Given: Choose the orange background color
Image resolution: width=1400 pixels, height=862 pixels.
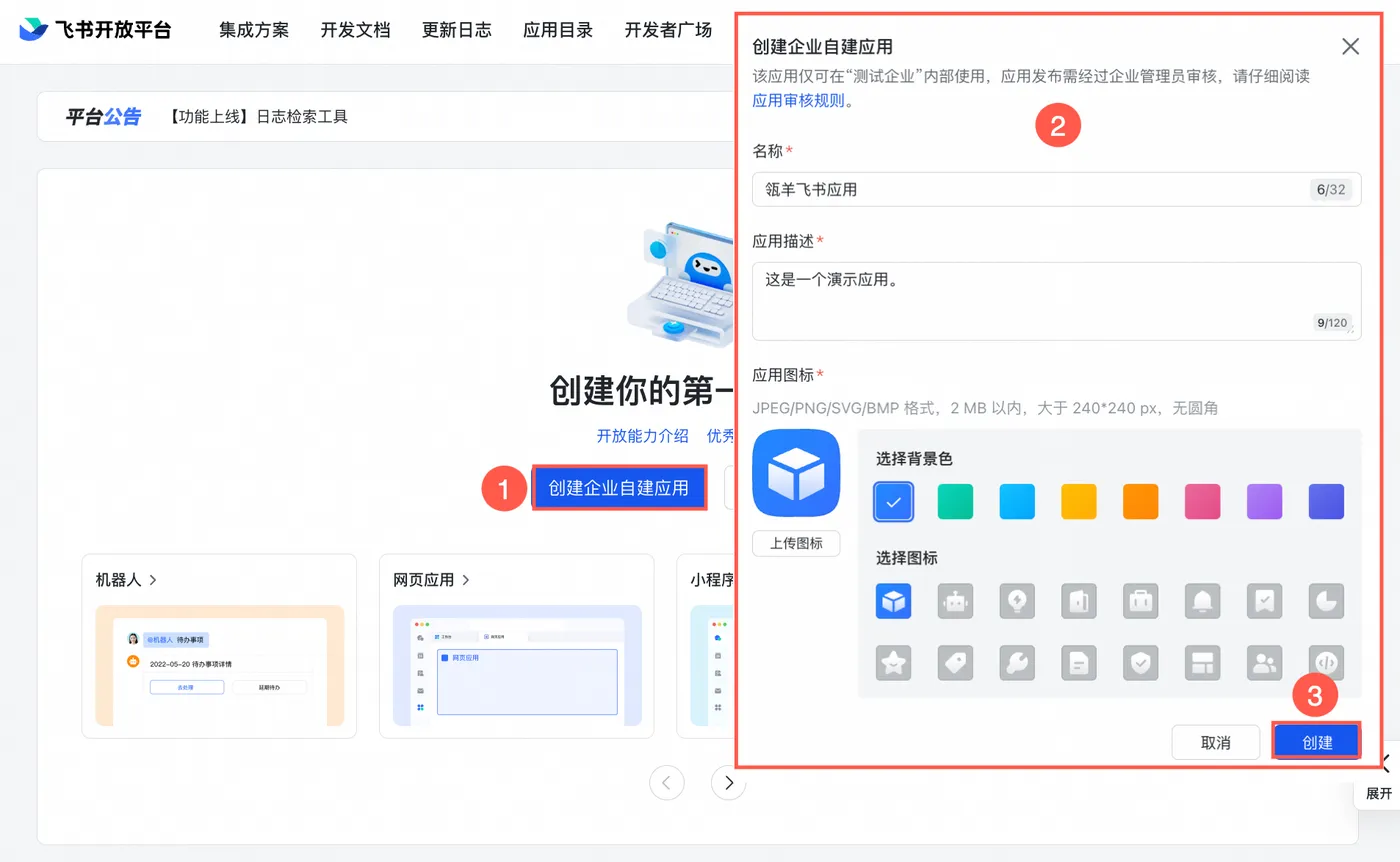Looking at the screenshot, I should point(1141,501).
